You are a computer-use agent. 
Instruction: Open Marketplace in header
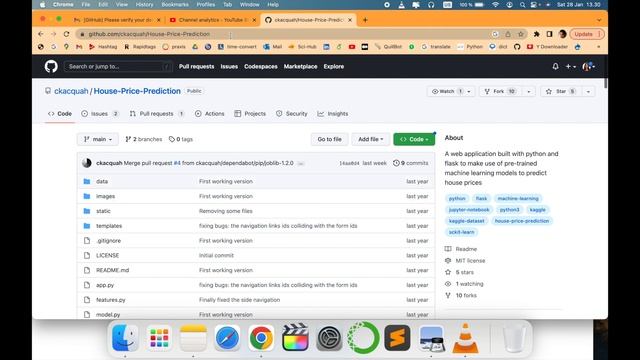click(300, 67)
